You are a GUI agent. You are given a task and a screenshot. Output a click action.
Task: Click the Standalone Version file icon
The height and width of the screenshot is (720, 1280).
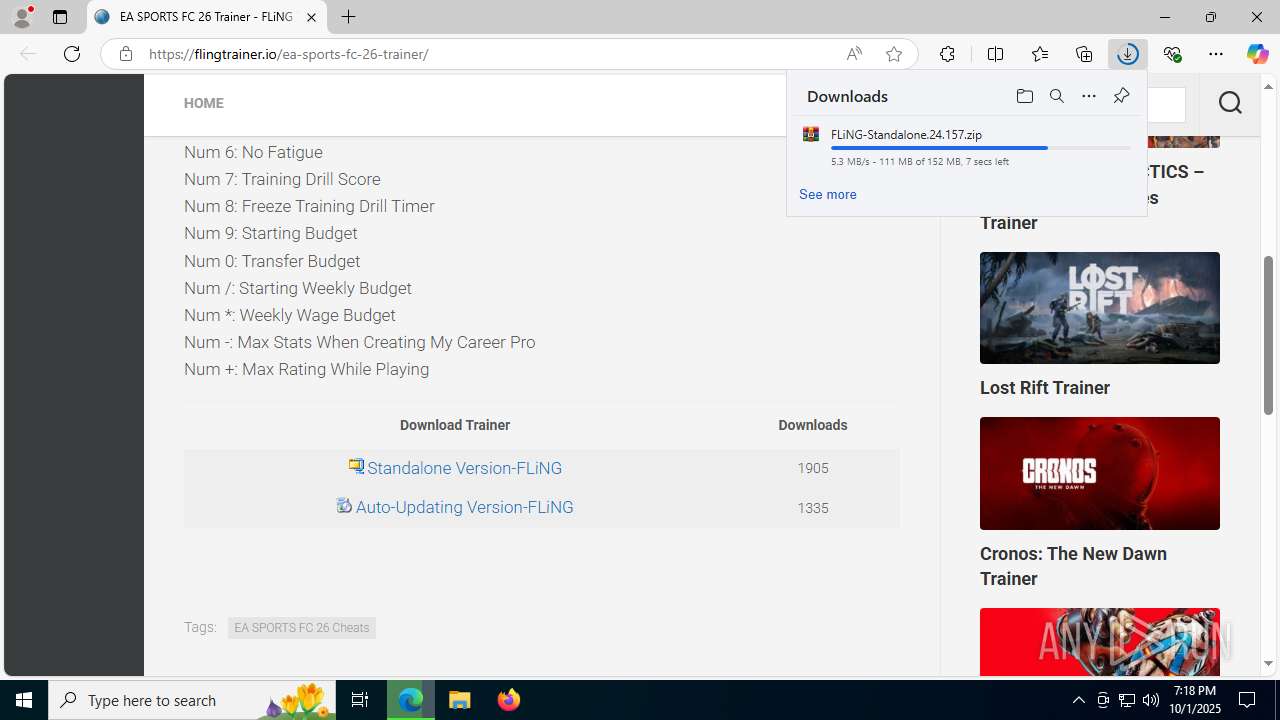coord(356,466)
